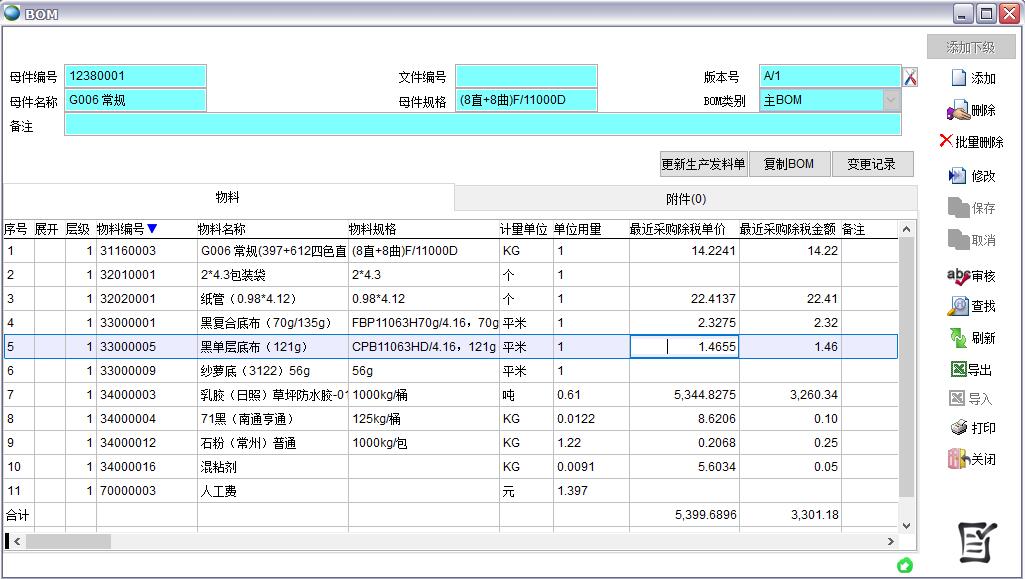Screen dimensions: 1025x579
Task: Close the form with the 关闭 button
Action: [972, 459]
